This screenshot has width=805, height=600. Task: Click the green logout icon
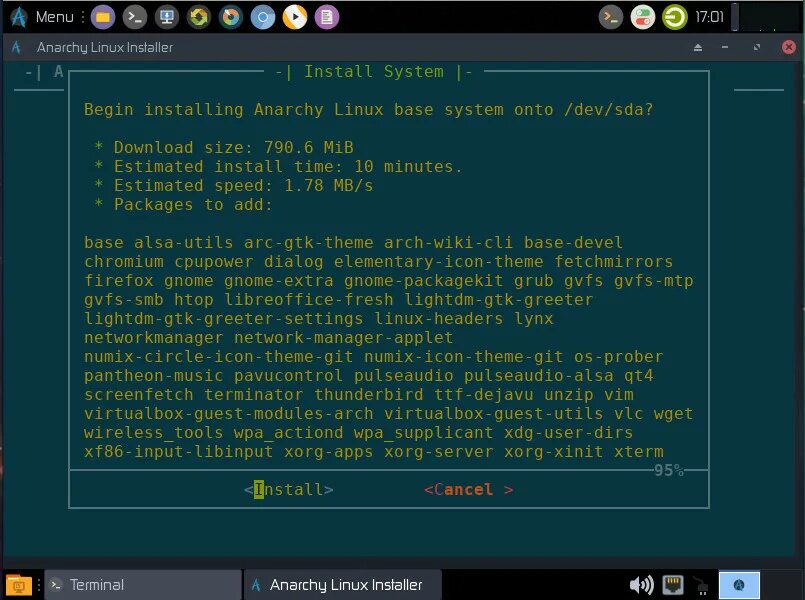point(675,17)
